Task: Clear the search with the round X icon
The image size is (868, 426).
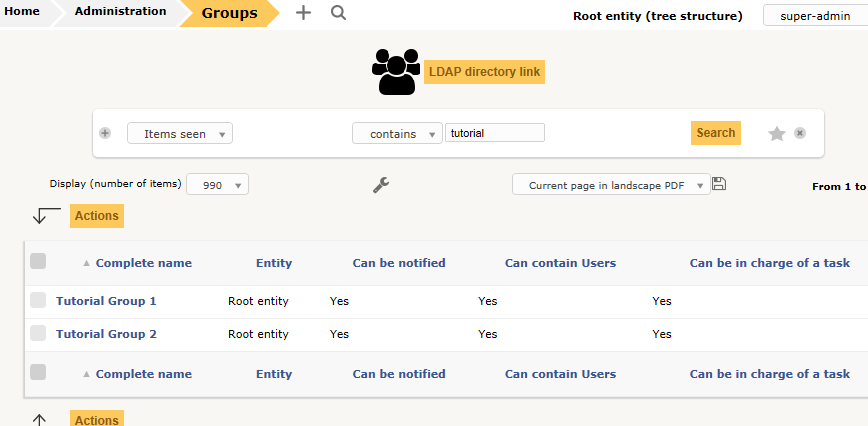Action: [800, 133]
